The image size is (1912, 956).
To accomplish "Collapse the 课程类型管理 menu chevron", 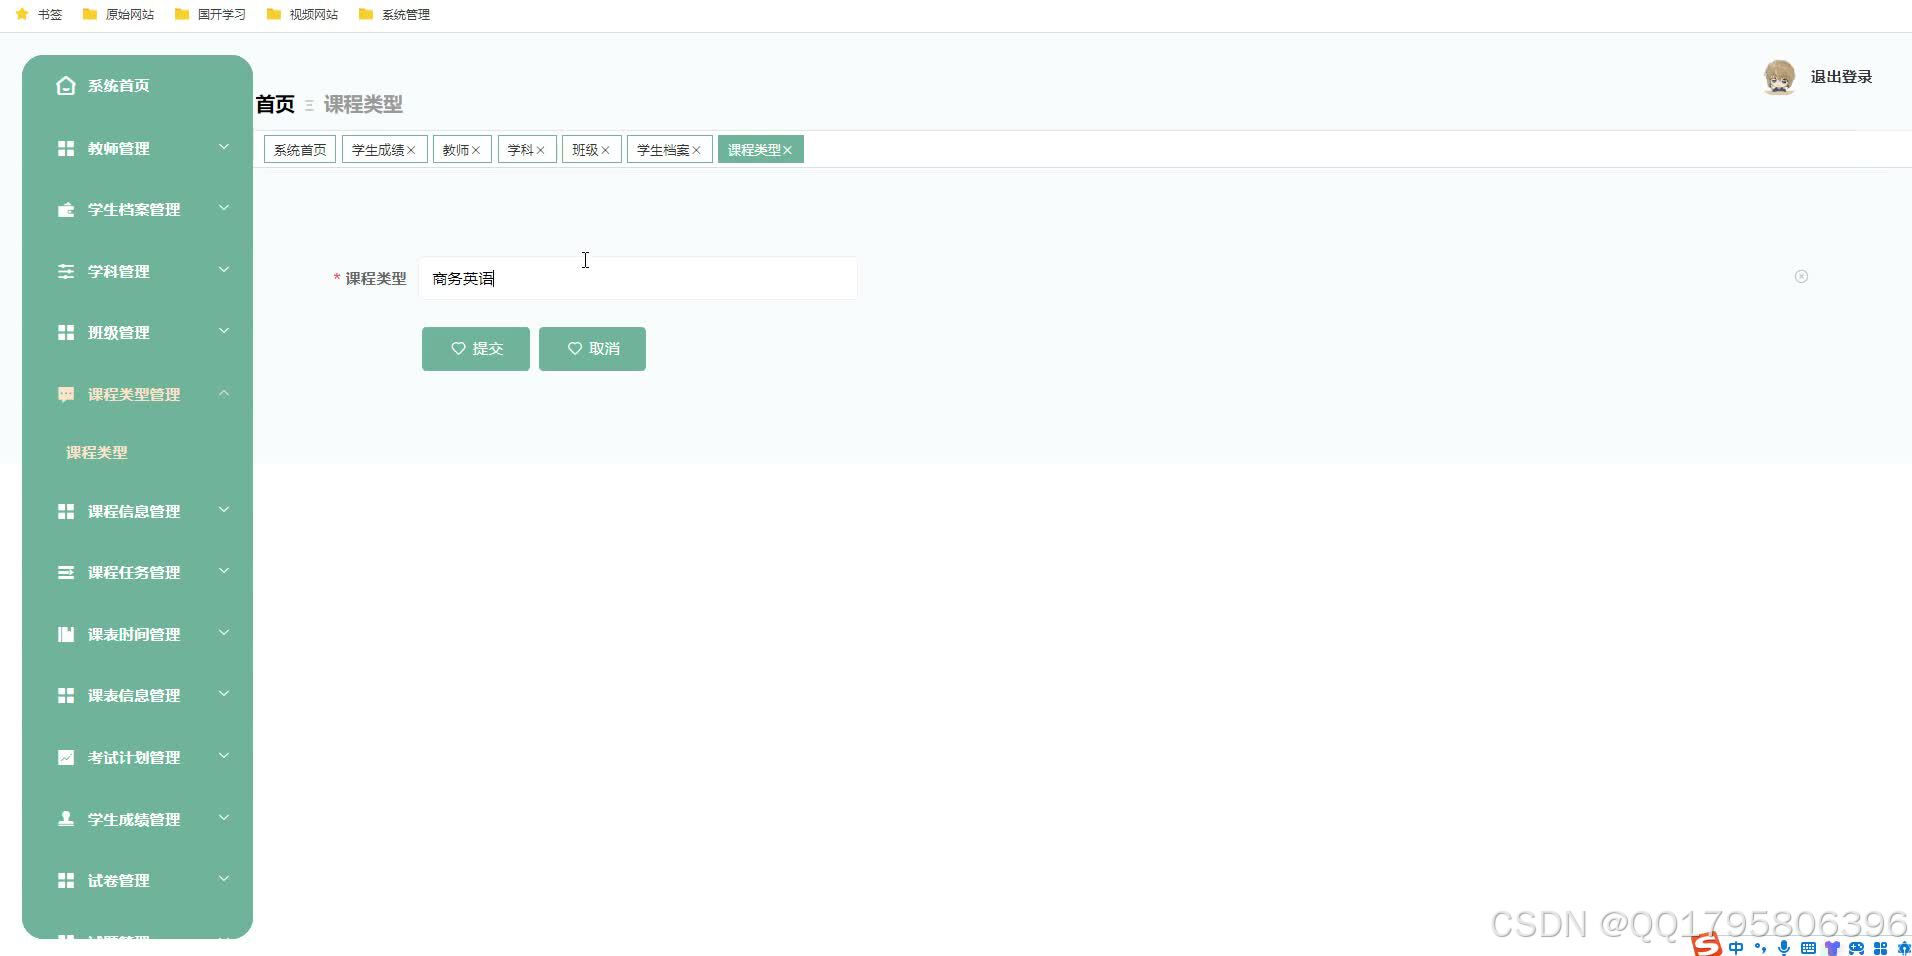I will 224,393.
